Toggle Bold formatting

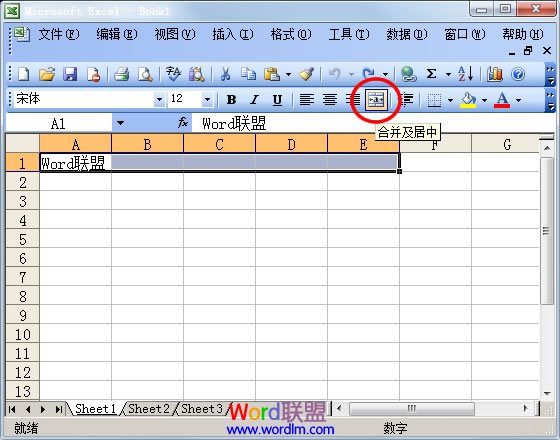tap(231, 100)
